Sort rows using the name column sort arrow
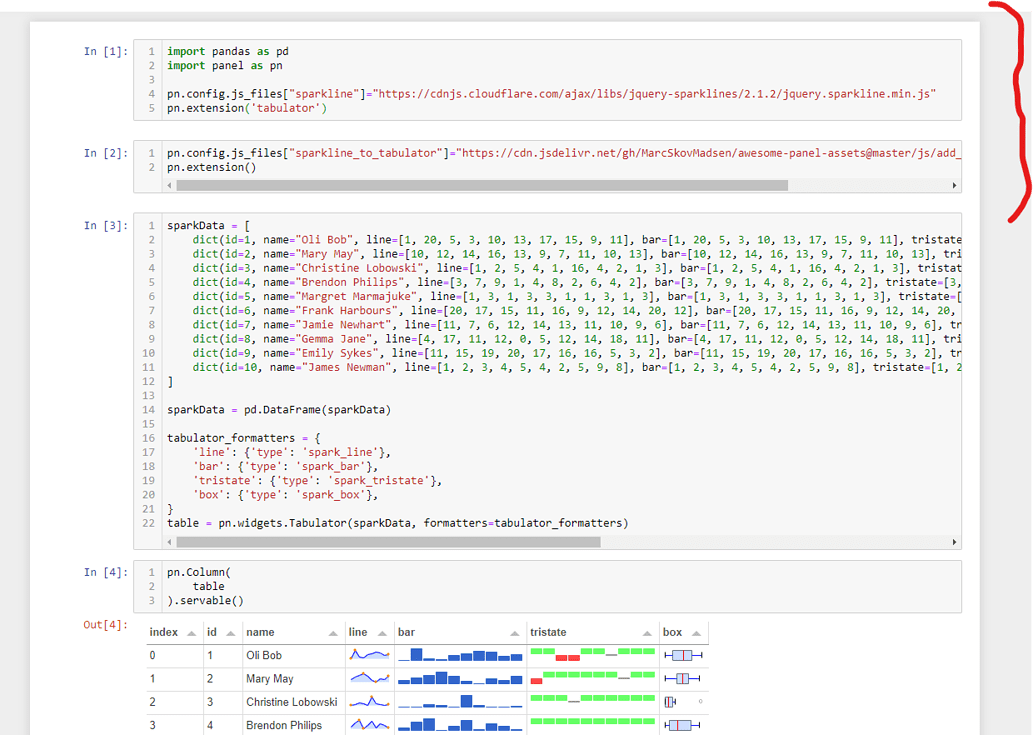 pyautogui.click(x=333, y=632)
